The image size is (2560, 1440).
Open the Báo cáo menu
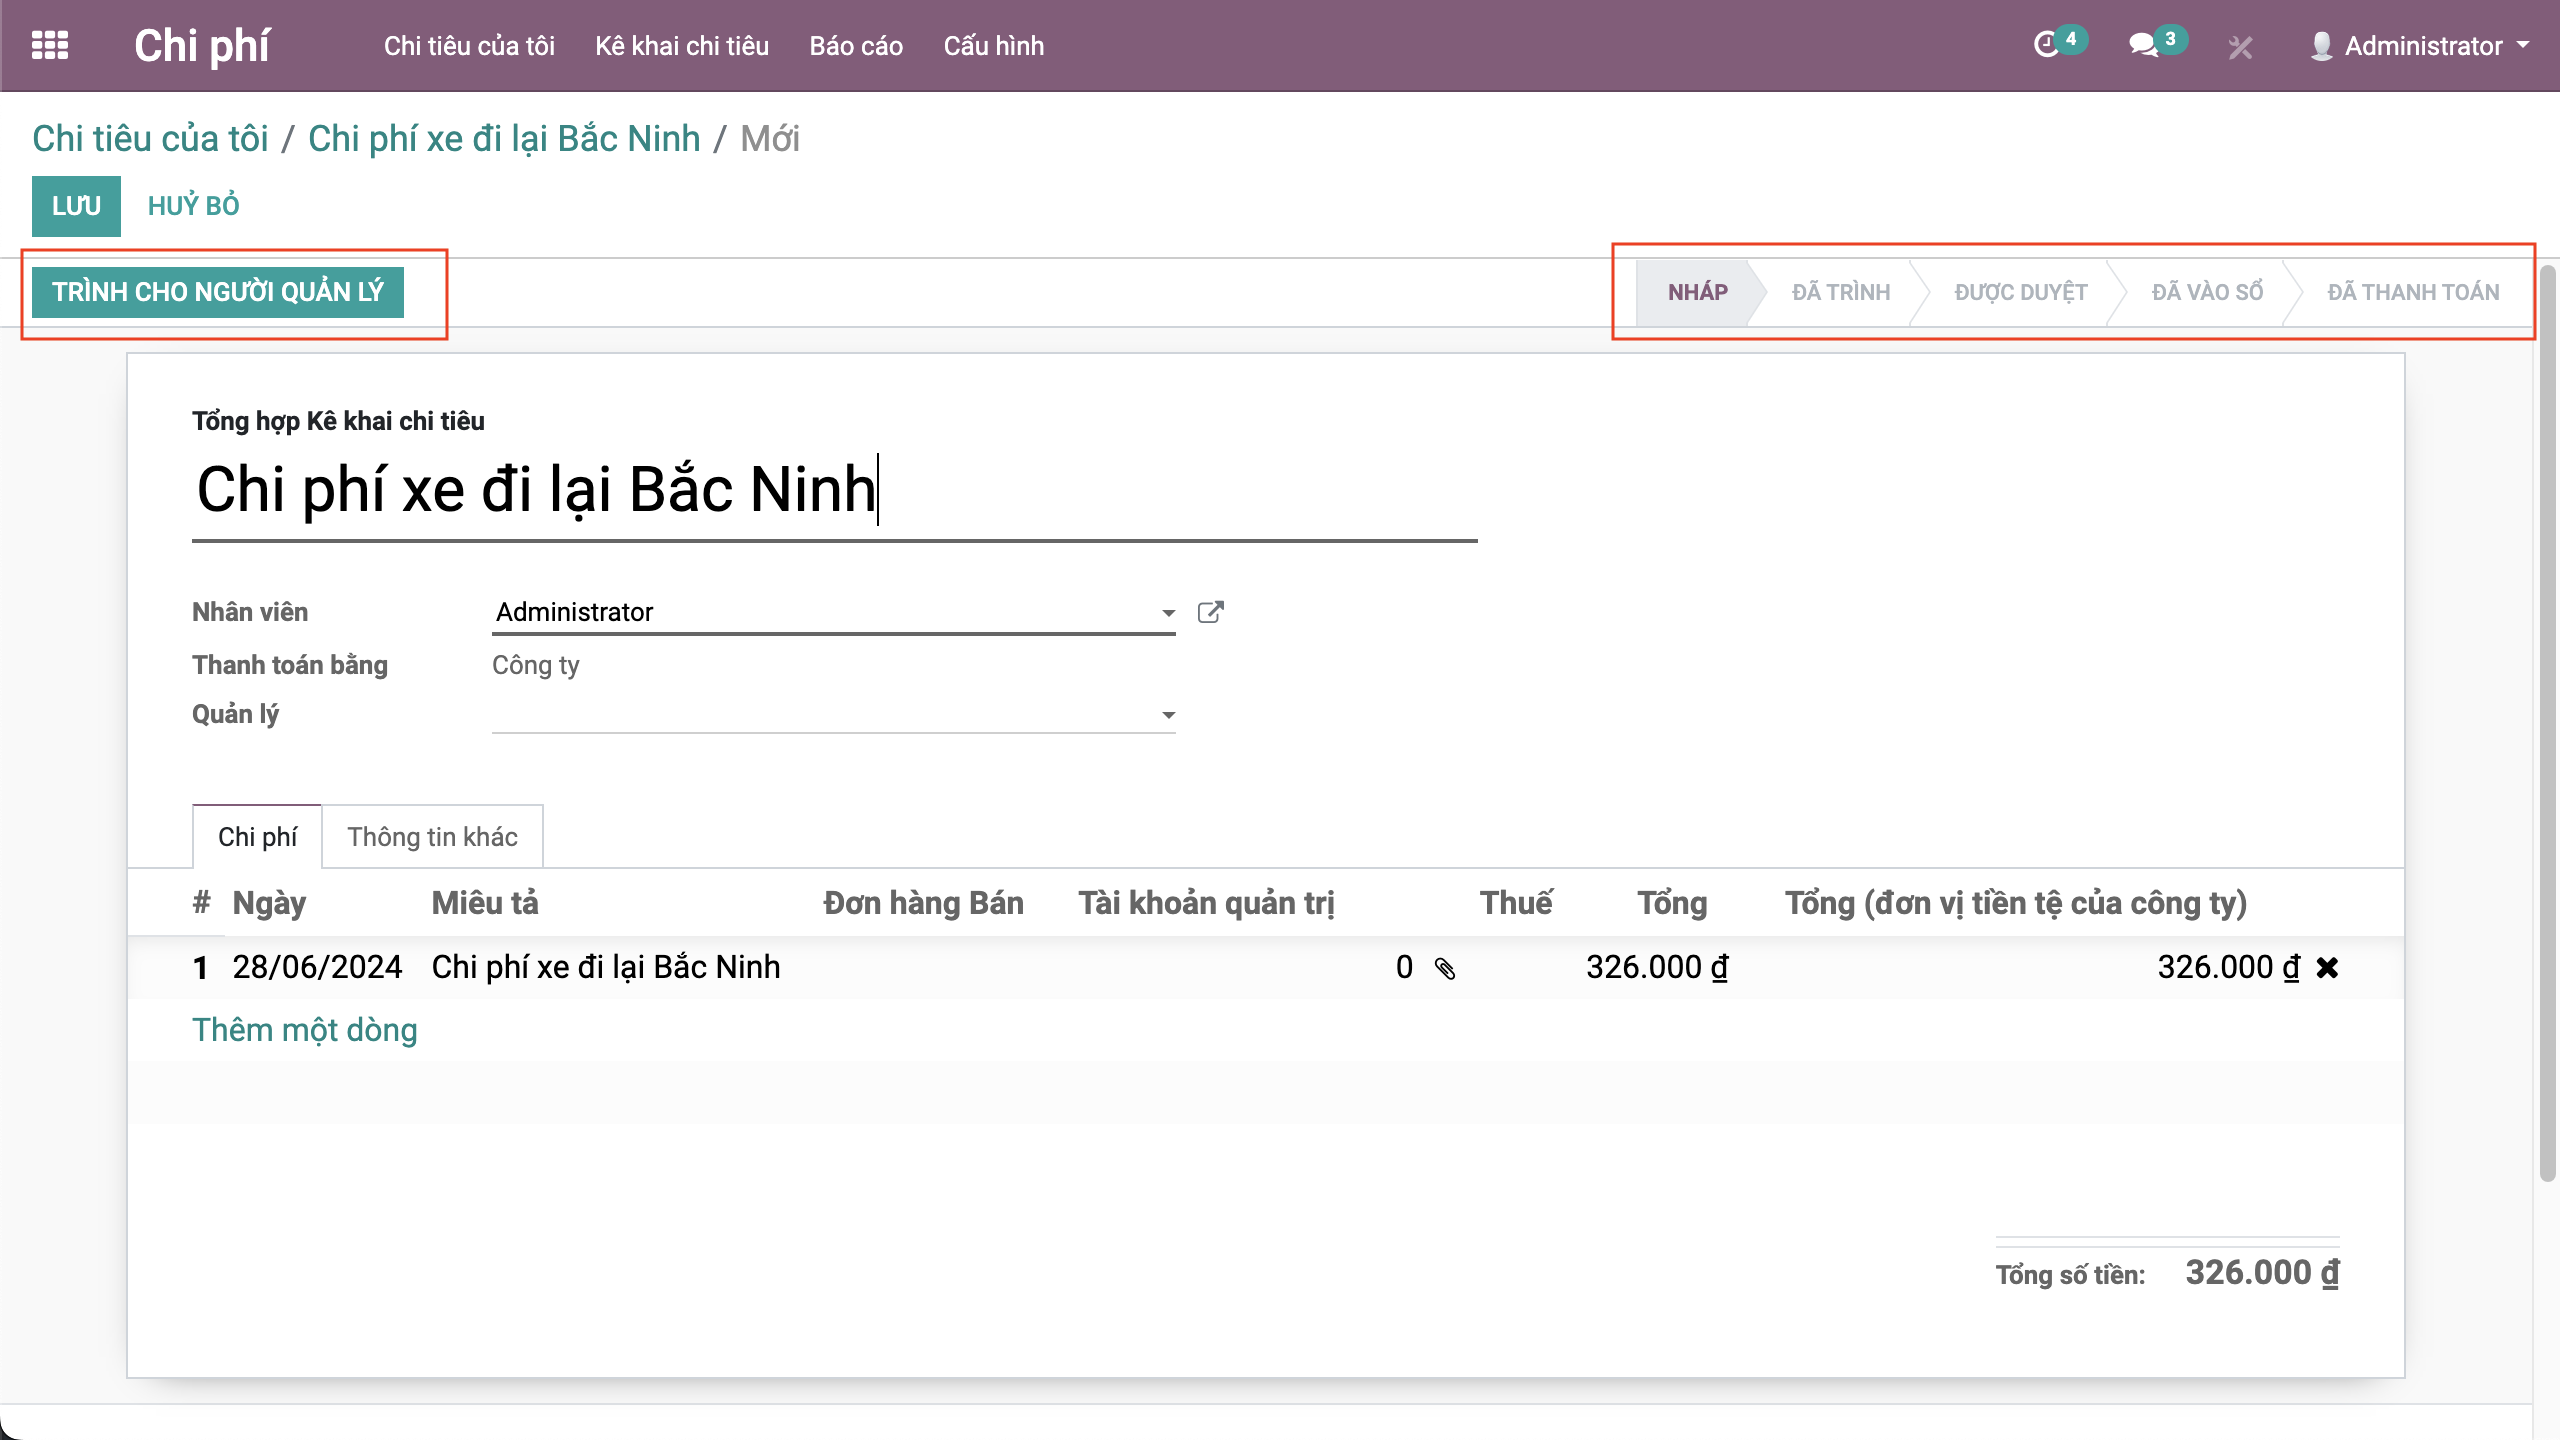coord(856,46)
